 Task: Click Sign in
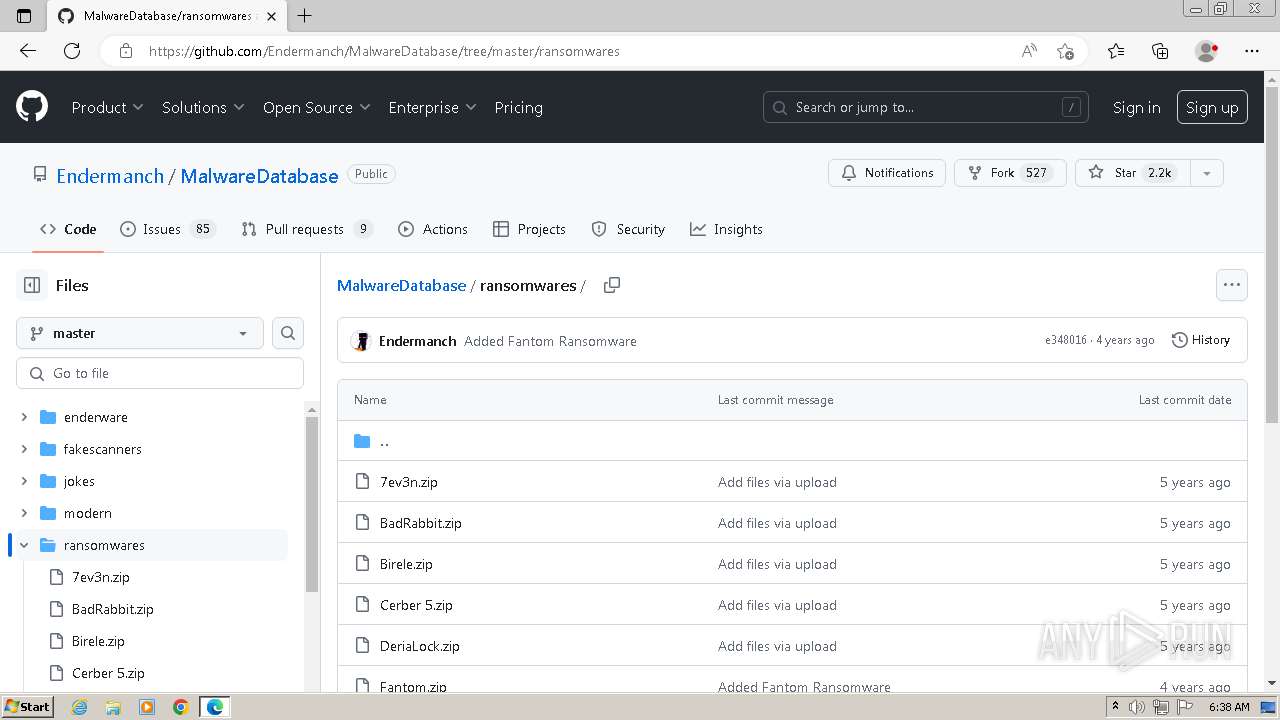coord(1137,107)
